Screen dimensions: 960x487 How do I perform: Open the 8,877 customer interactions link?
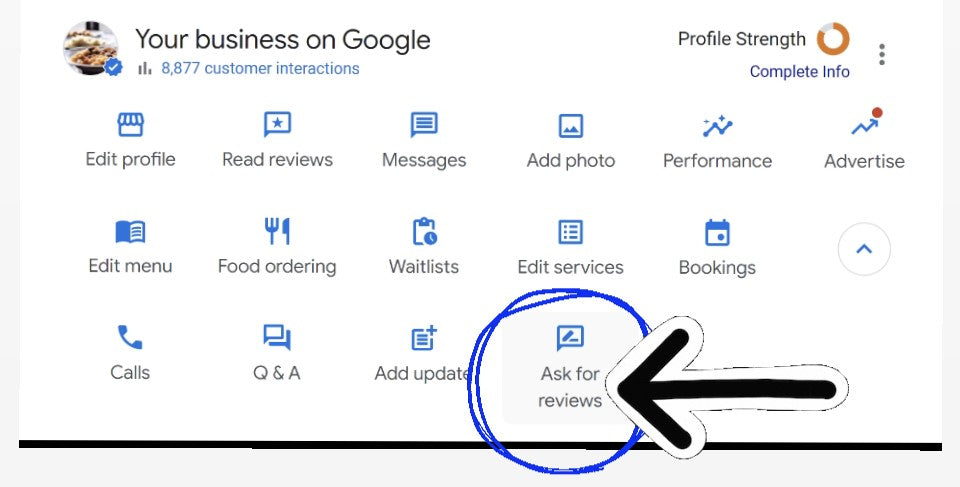click(260, 69)
